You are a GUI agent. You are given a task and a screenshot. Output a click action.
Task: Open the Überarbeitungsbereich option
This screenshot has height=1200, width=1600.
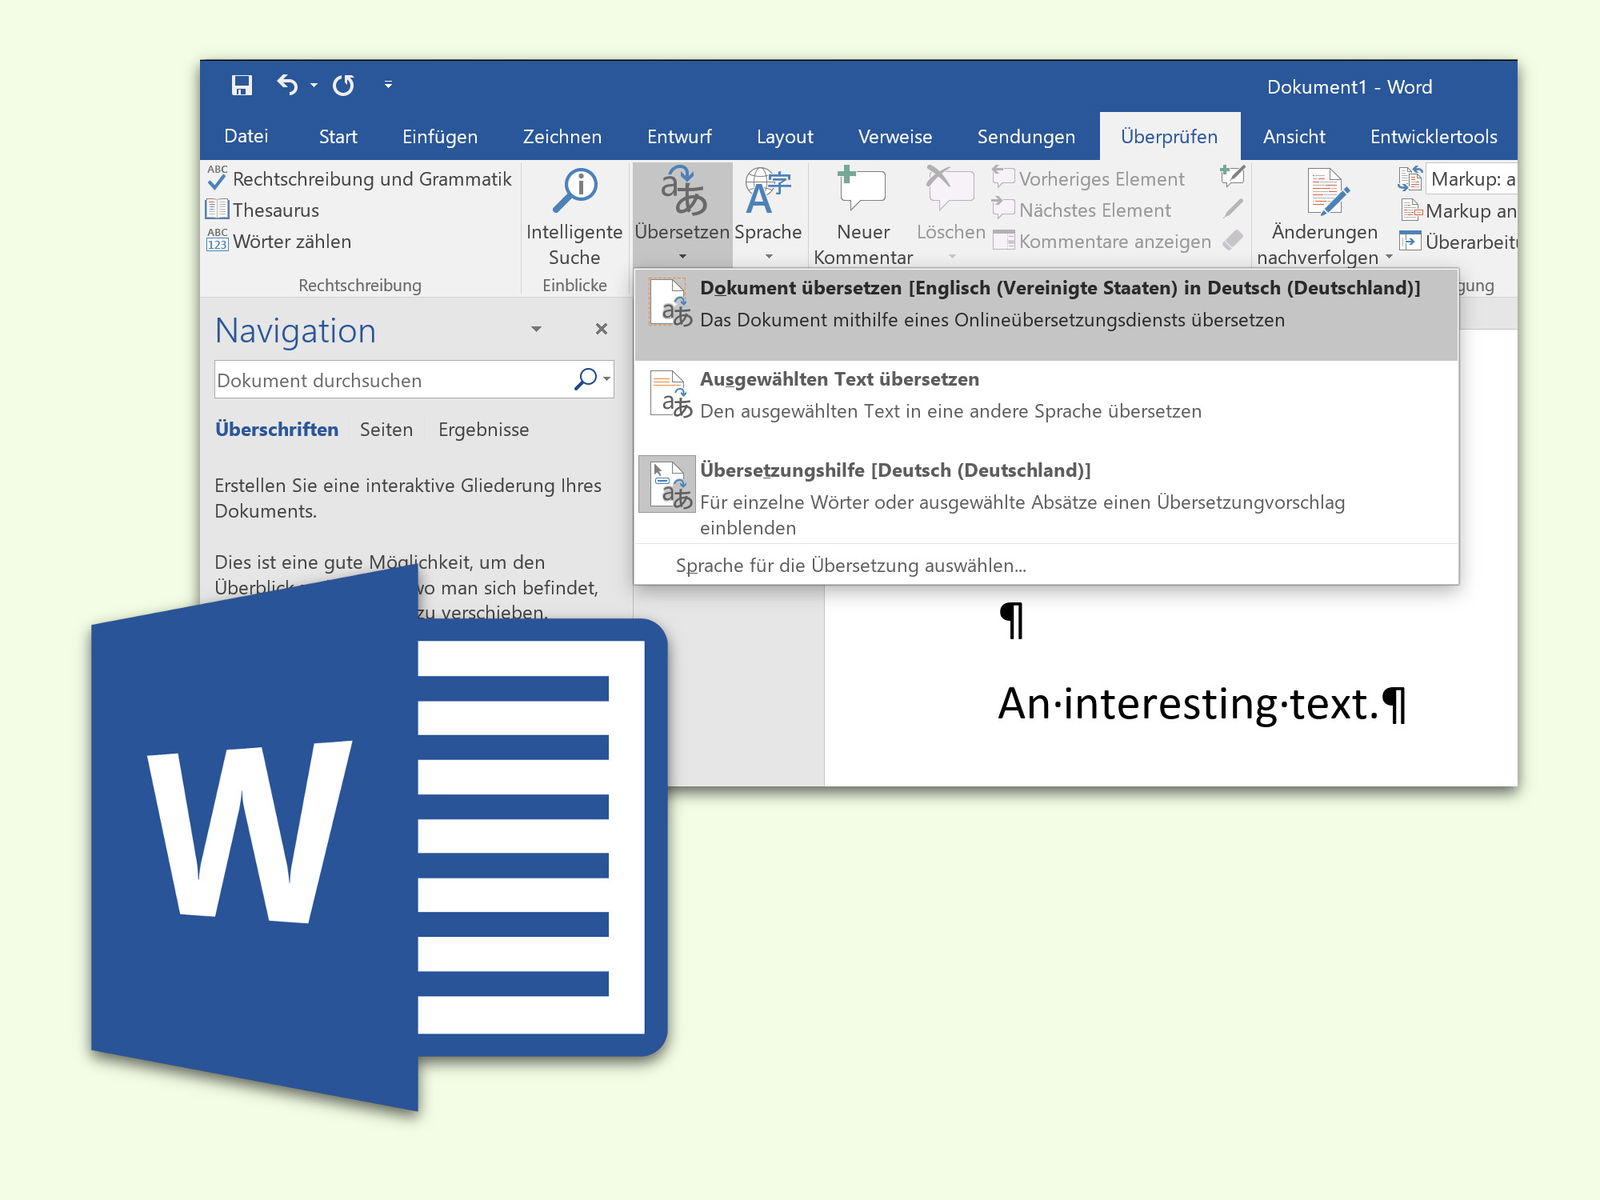[1458, 241]
